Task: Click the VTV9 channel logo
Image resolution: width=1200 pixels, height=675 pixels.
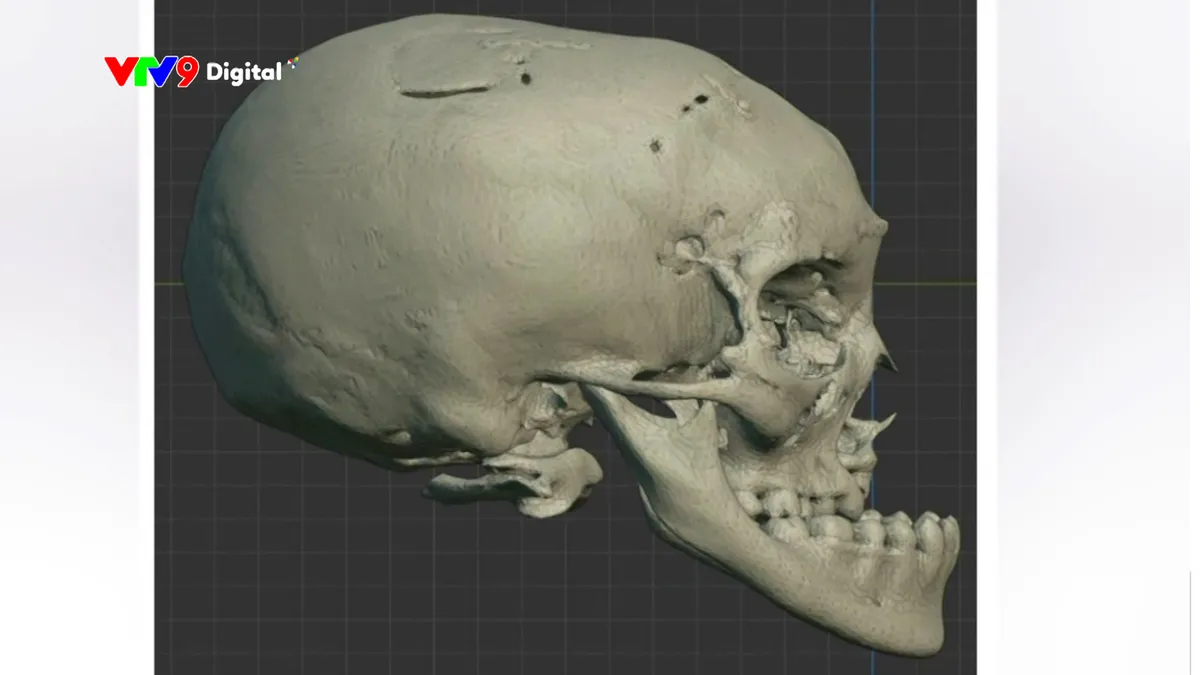Action: [x=150, y=72]
